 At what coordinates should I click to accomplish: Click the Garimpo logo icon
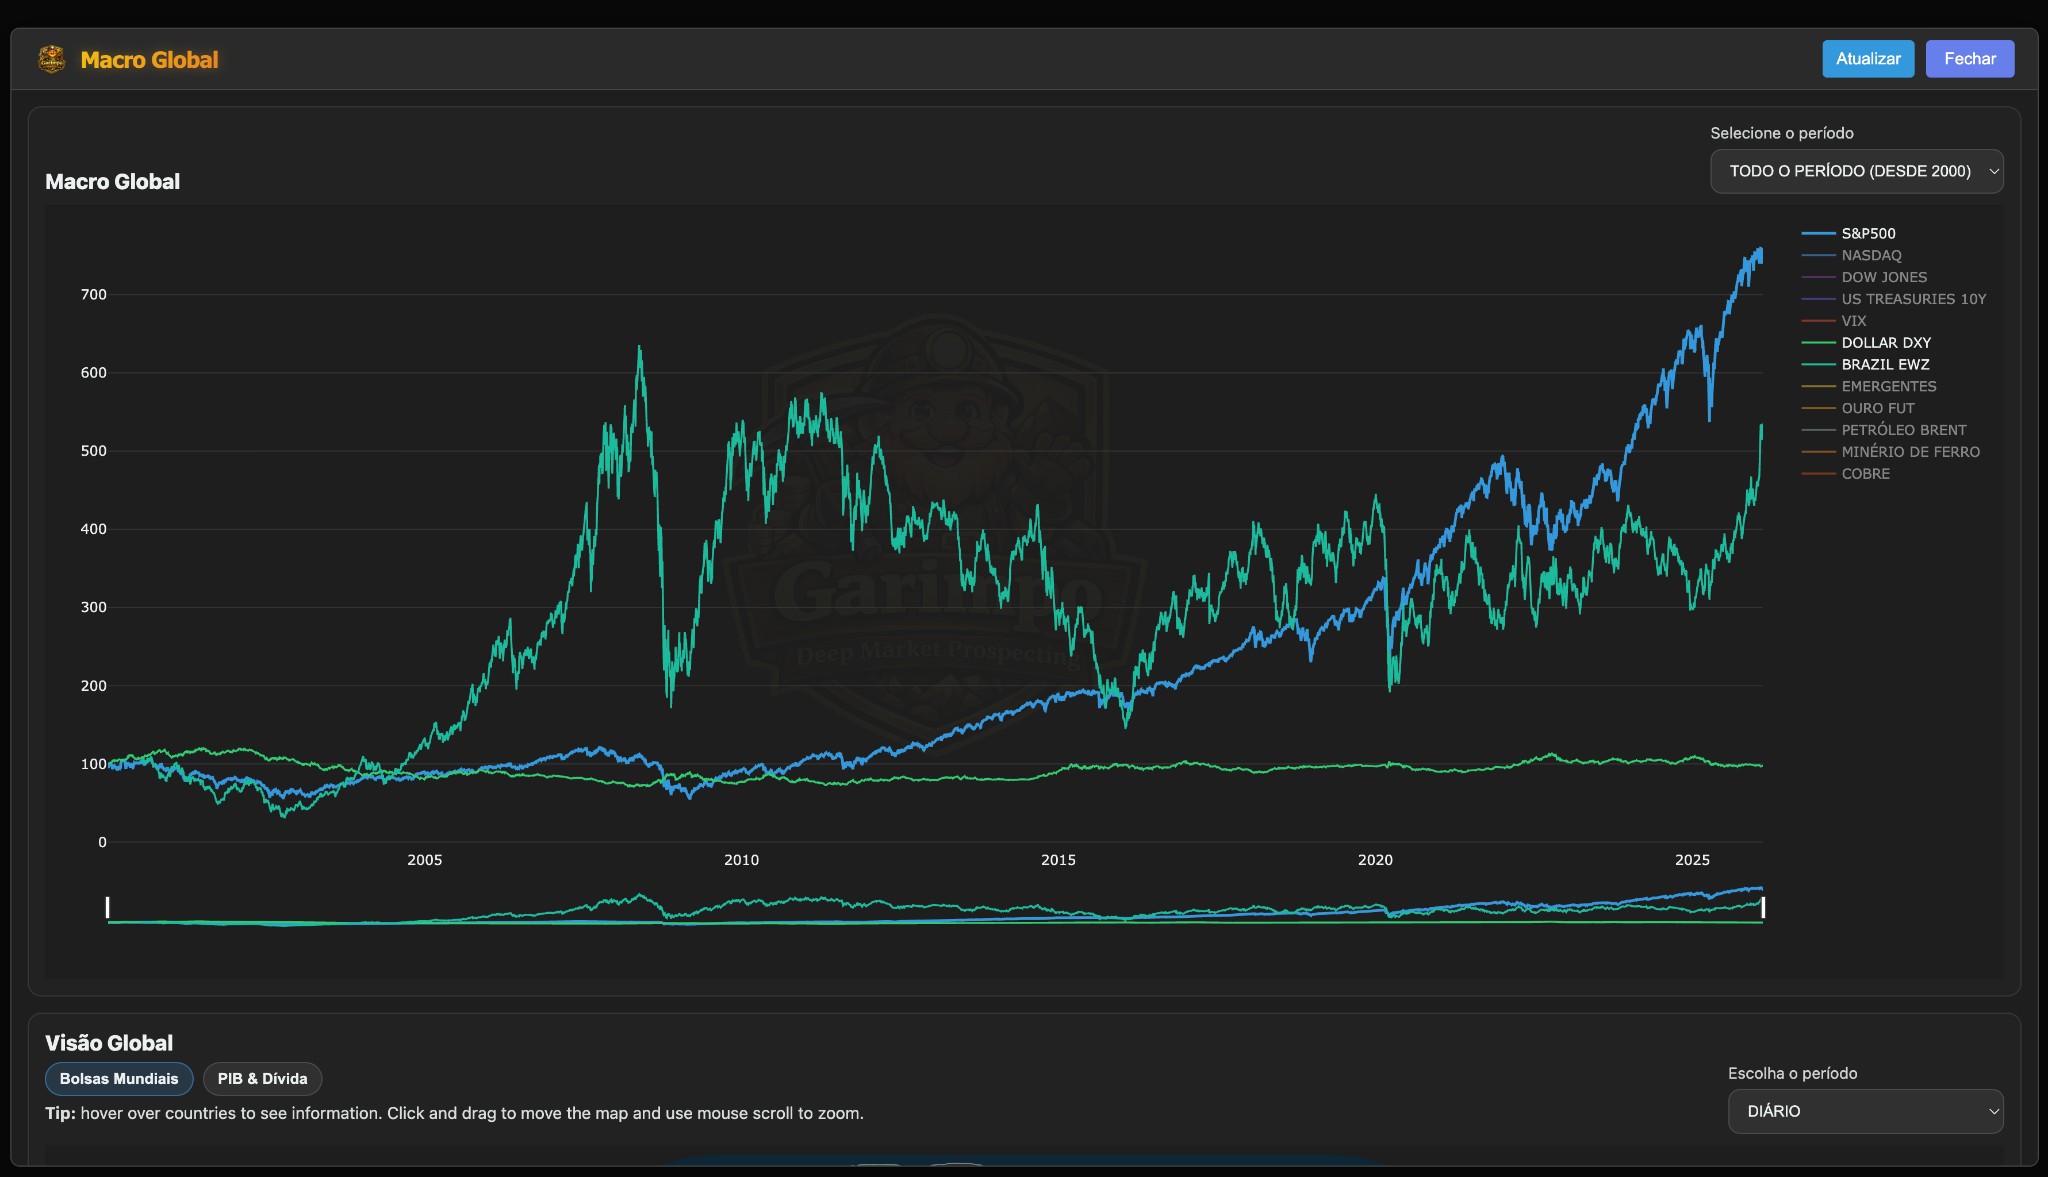(51, 58)
